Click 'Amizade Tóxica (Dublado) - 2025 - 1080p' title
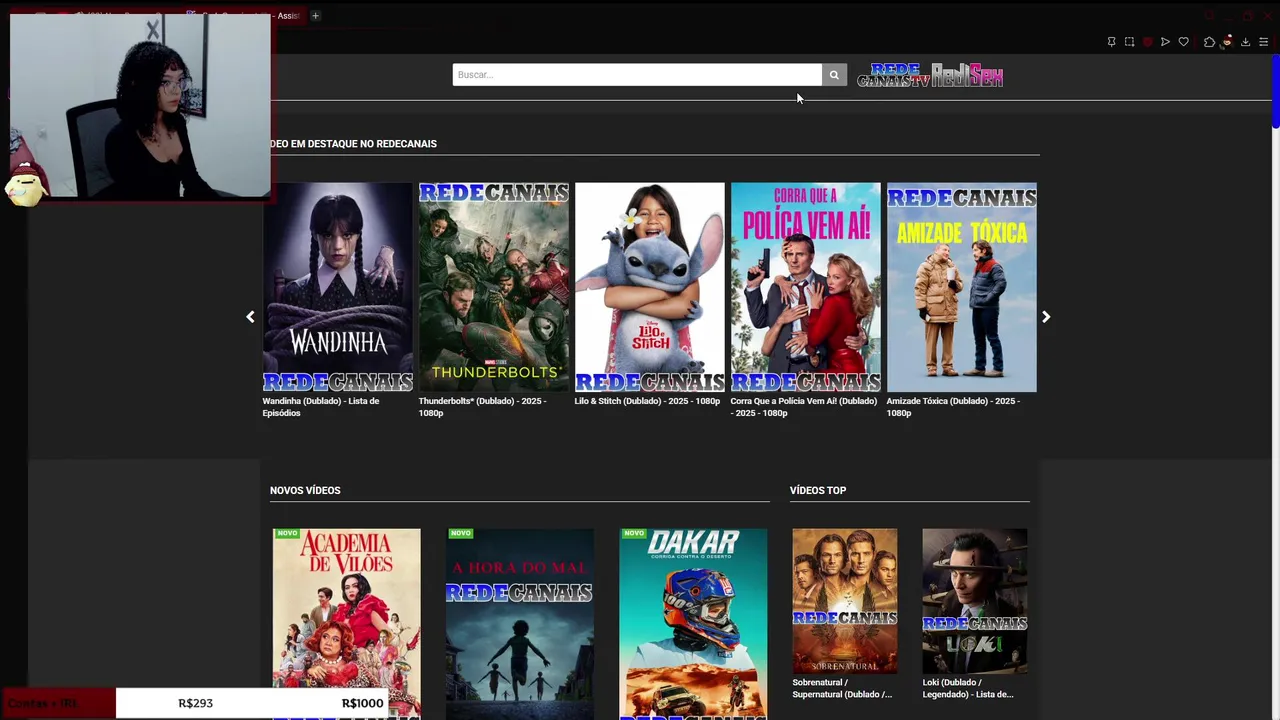 (x=953, y=407)
